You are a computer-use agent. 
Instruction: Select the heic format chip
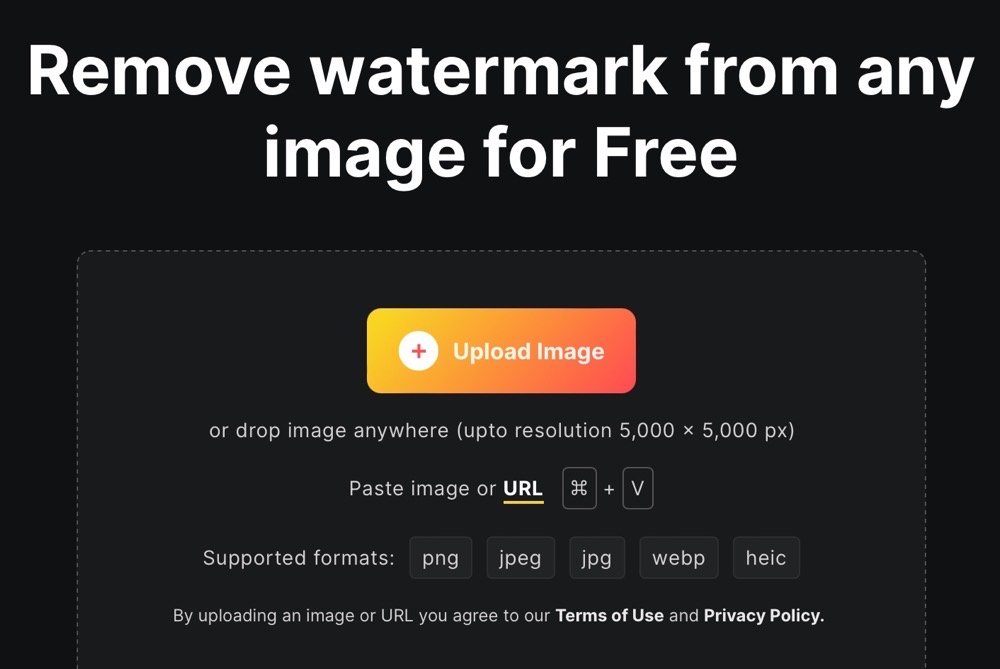[x=766, y=557]
